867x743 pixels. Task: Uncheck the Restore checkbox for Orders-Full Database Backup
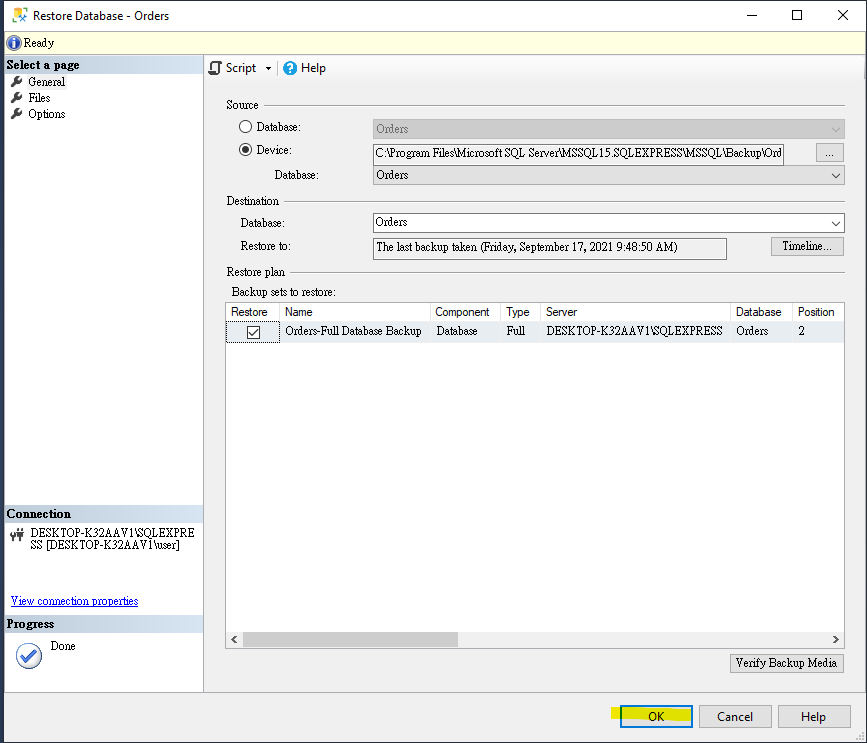point(251,331)
